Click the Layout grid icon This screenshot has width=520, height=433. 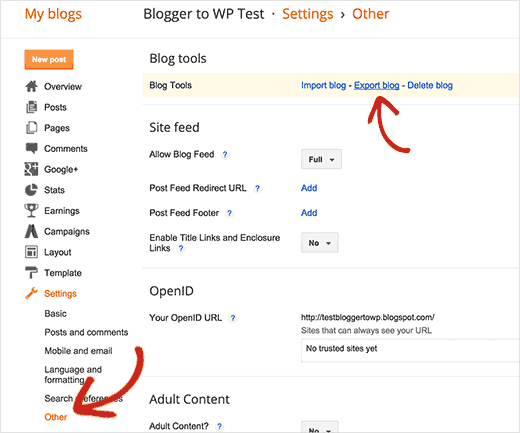31,252
